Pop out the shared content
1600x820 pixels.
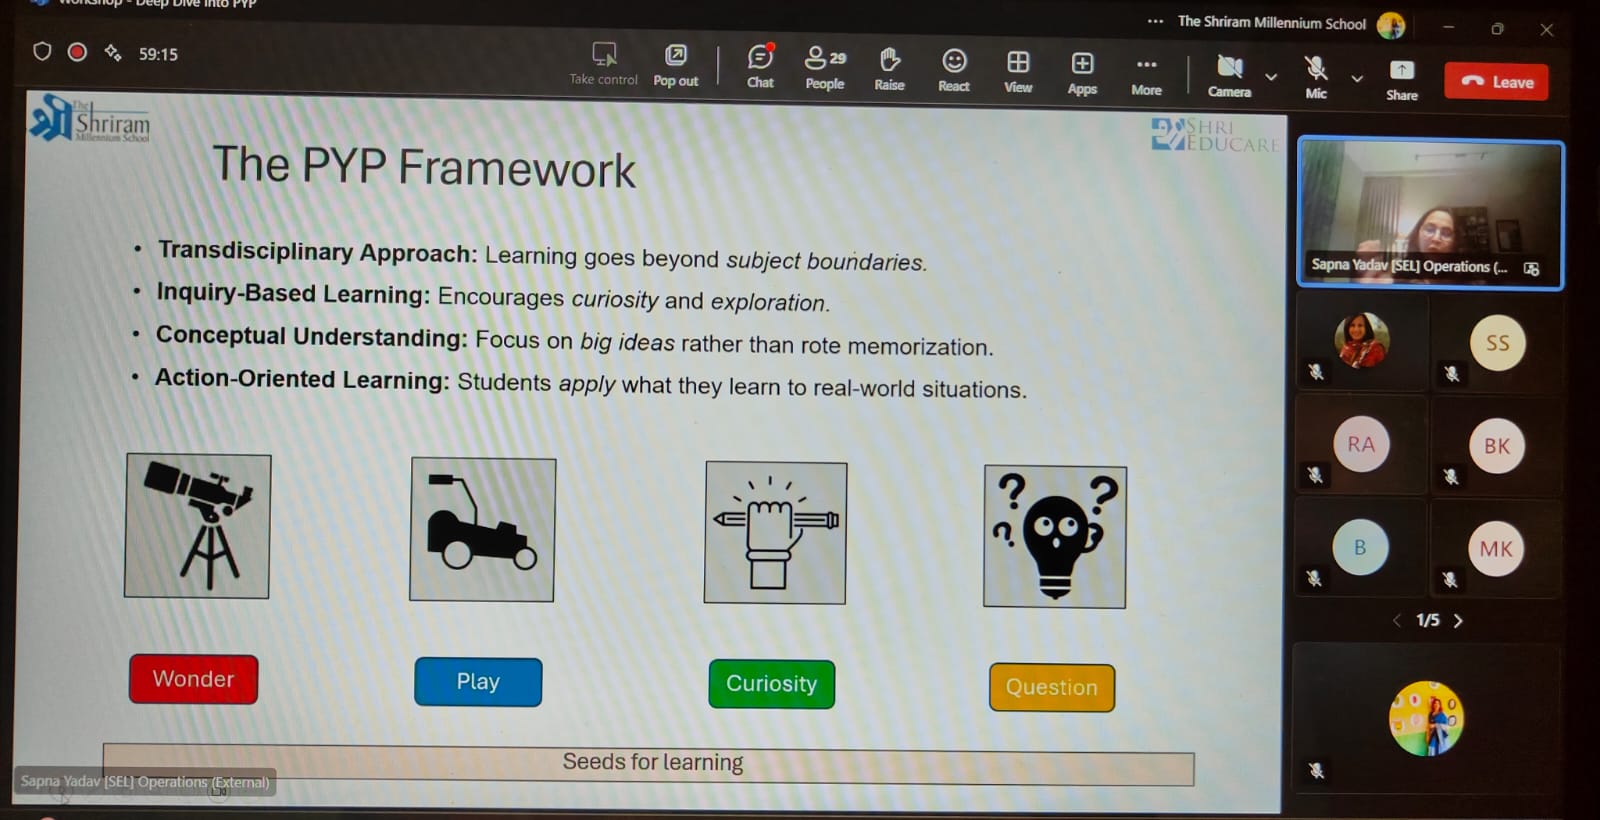676,64
